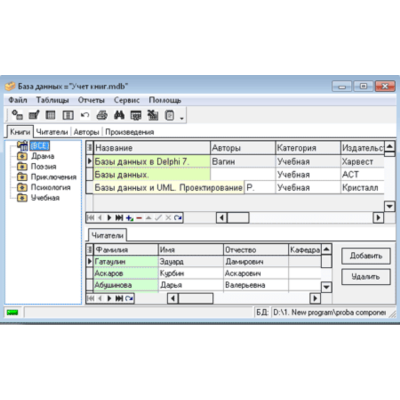Click the undo arrow toolbar icon

pos(85,115)
